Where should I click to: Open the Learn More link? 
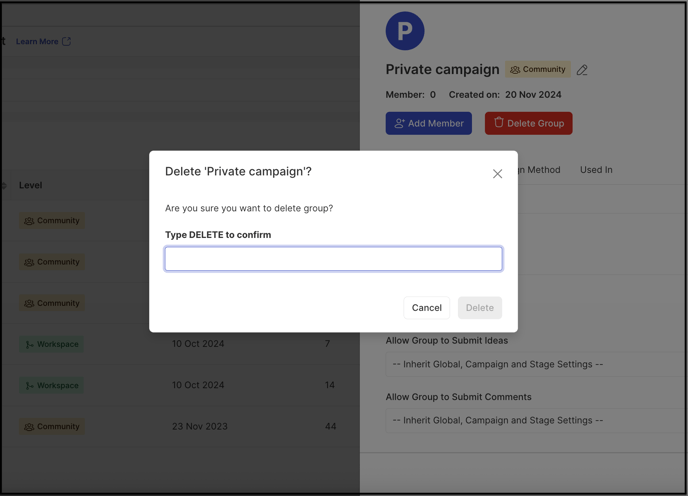point(37,41)
